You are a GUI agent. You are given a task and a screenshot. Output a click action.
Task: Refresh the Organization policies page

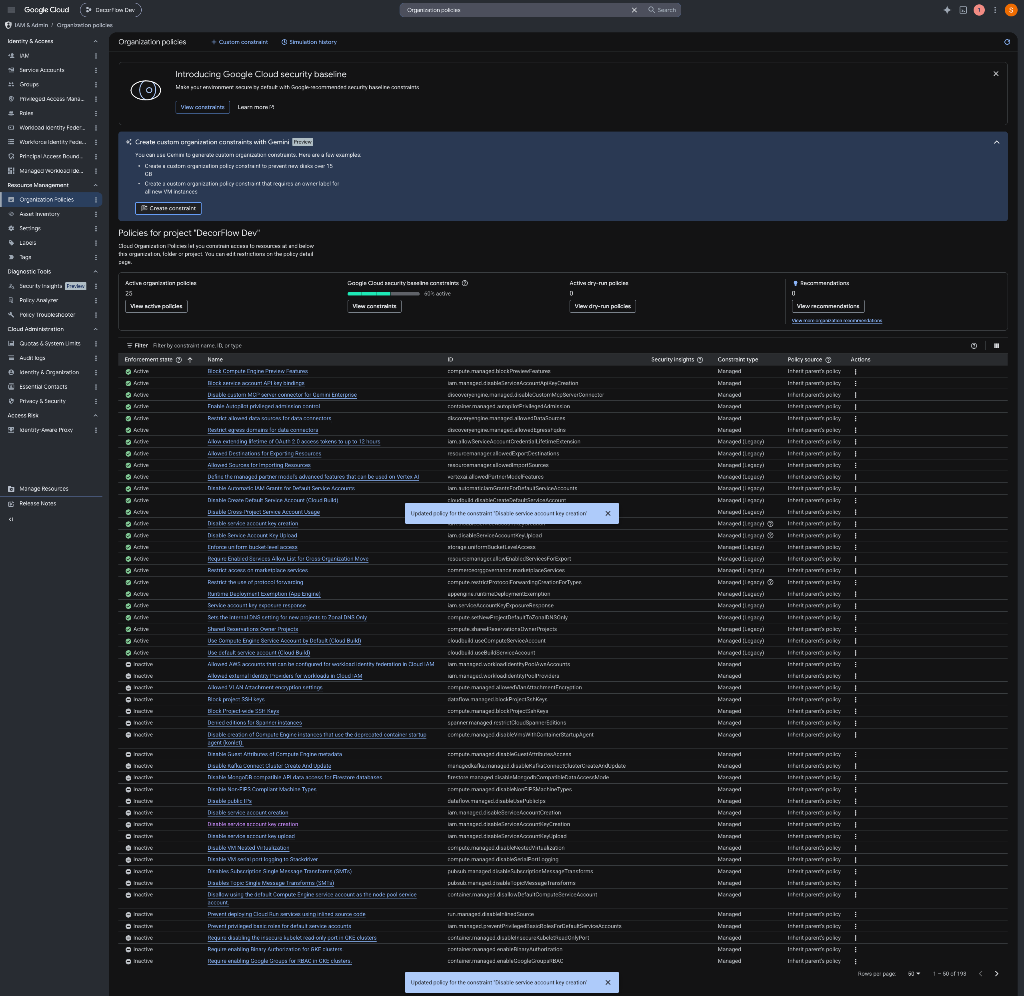(1006, 42)
